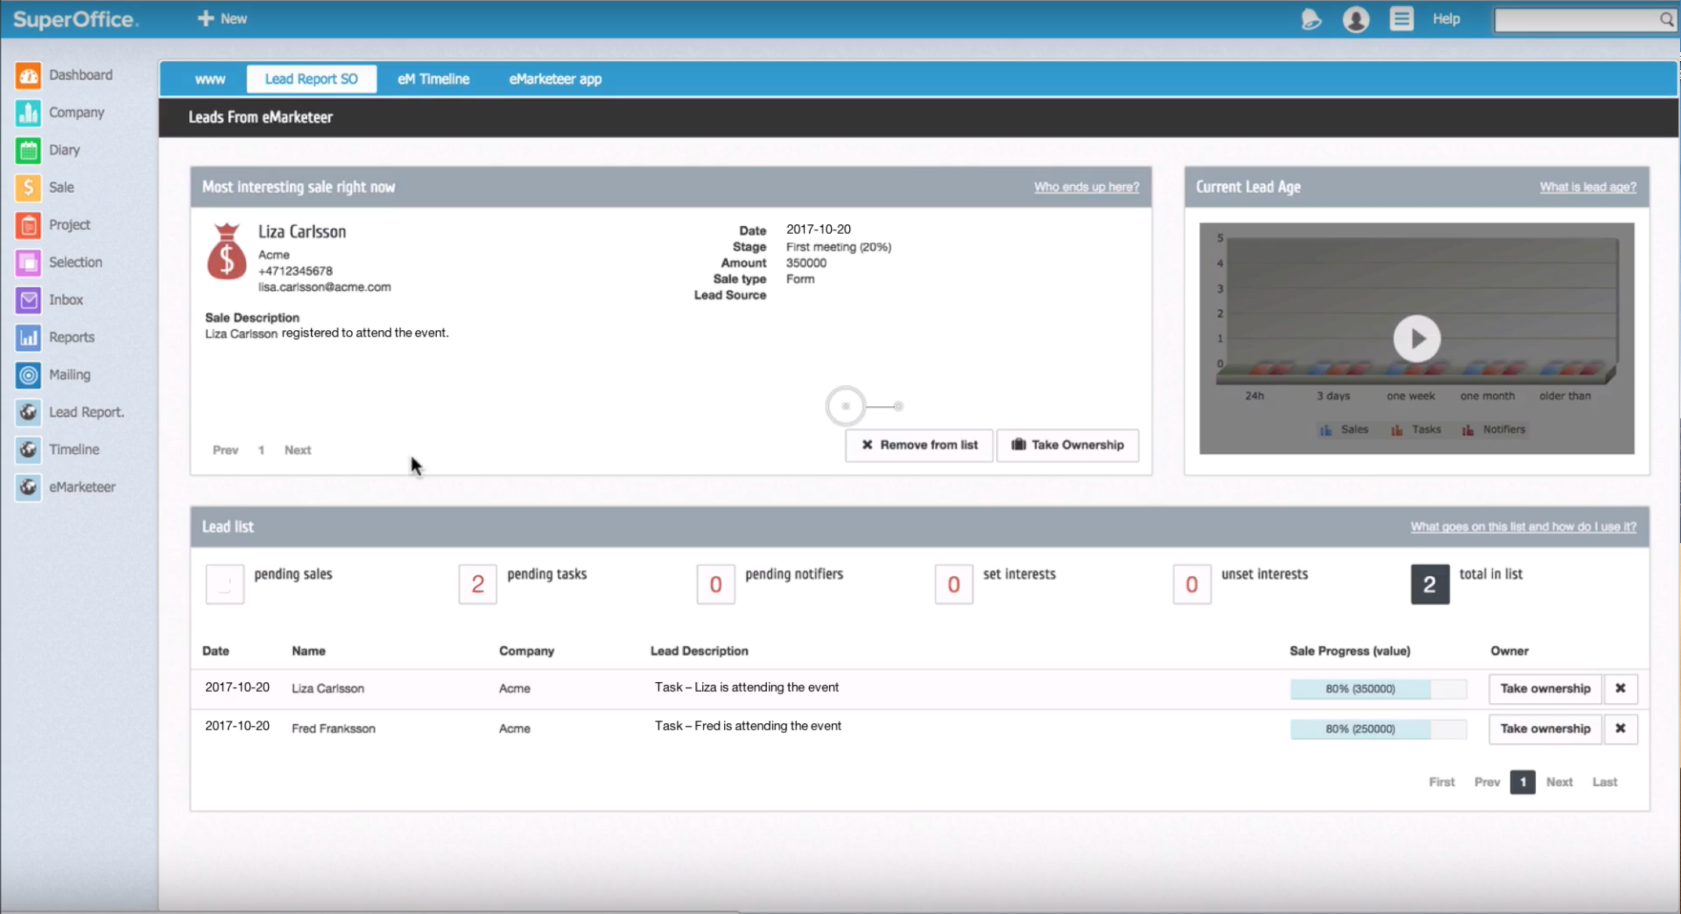Select the Lead Report SO tab
The height and width of the screenshot is (914, 1681).
tap(311, 79)
